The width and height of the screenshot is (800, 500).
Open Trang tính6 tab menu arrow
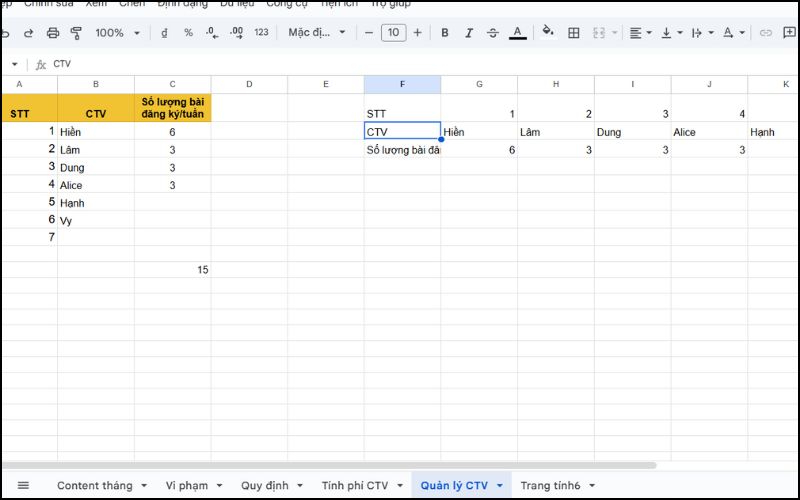592,486
